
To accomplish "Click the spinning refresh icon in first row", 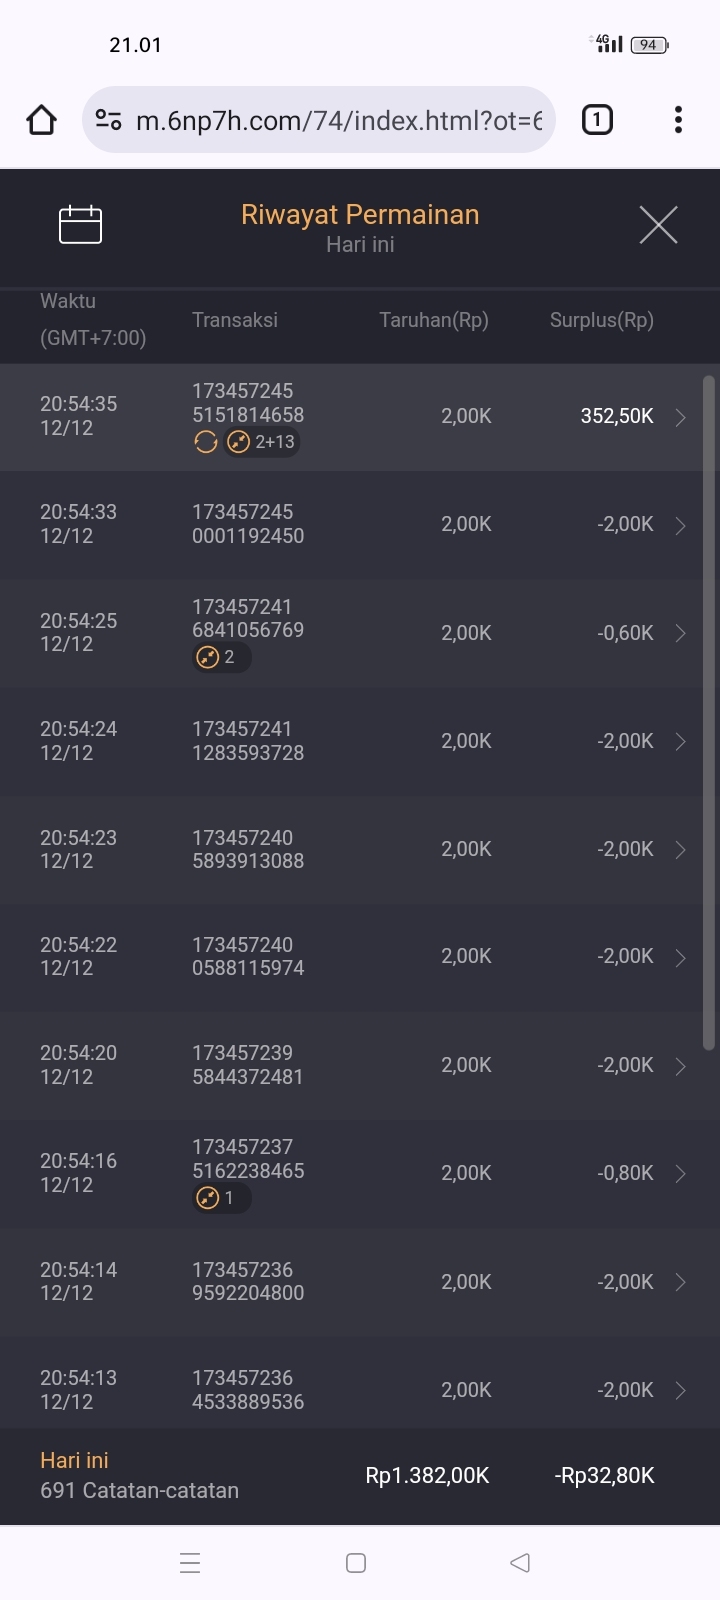I will pos(206,442).
